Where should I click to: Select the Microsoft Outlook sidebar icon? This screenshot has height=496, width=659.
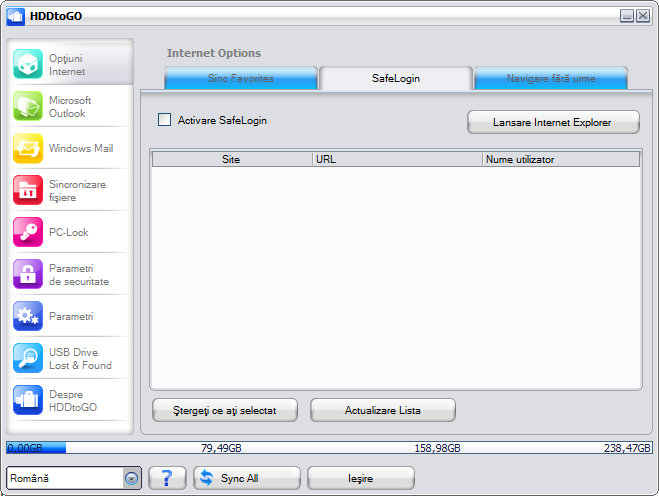point(28,106)
